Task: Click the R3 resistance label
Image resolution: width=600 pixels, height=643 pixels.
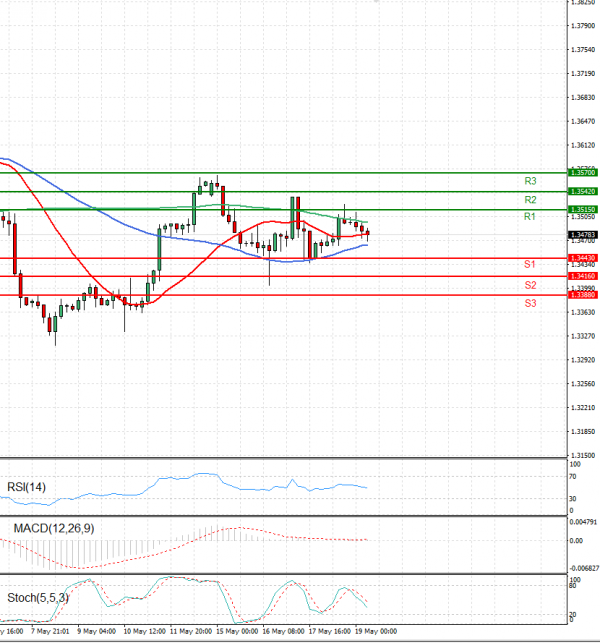Action: [x=530, y=181]
